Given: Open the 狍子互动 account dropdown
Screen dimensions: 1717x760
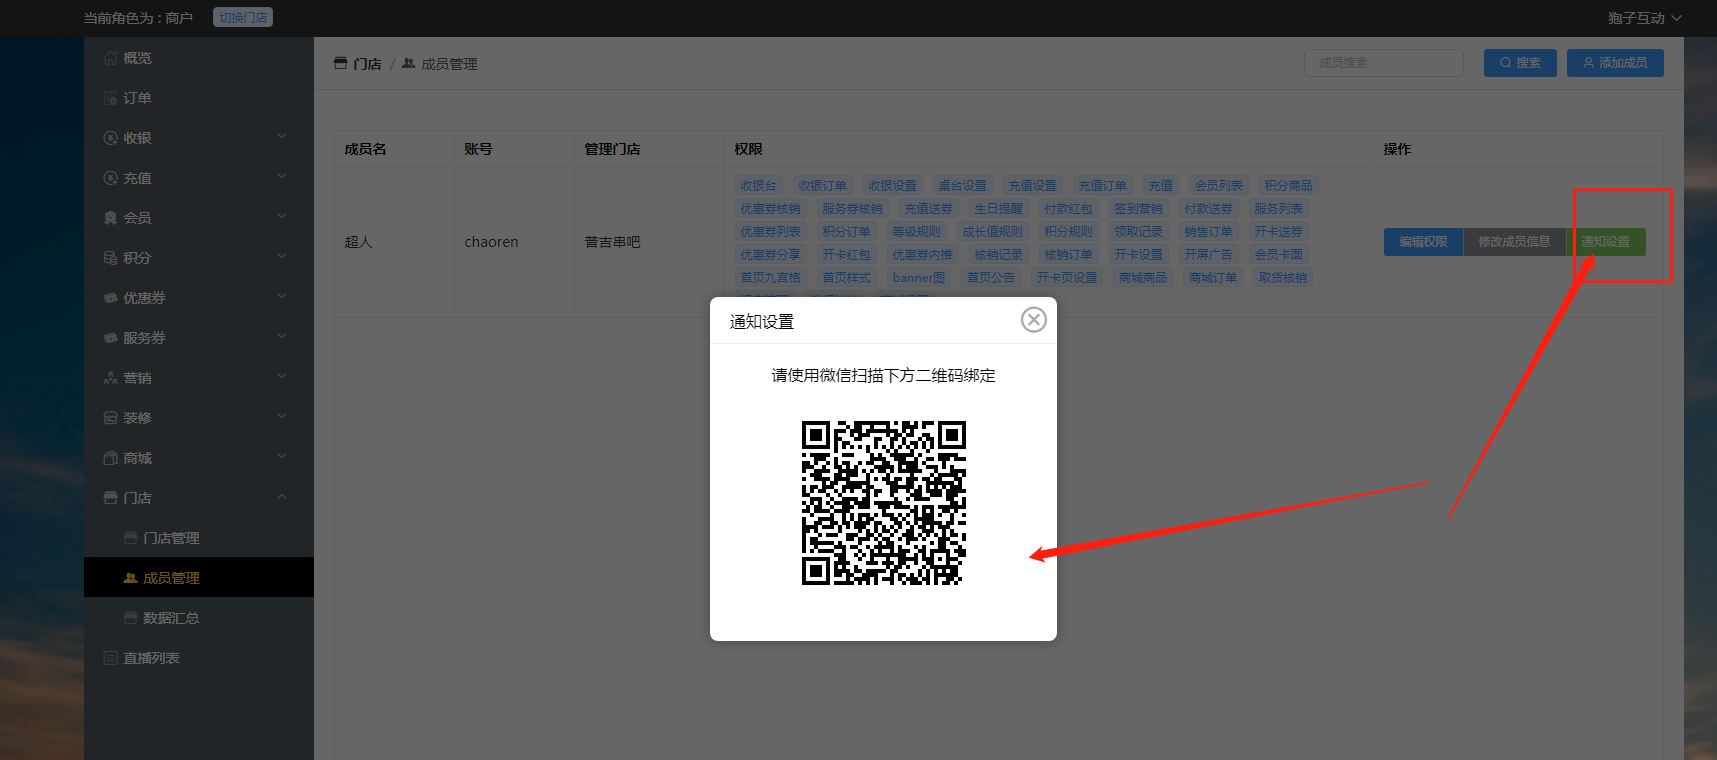Looking at the screenshot, I should point(1644,18).
